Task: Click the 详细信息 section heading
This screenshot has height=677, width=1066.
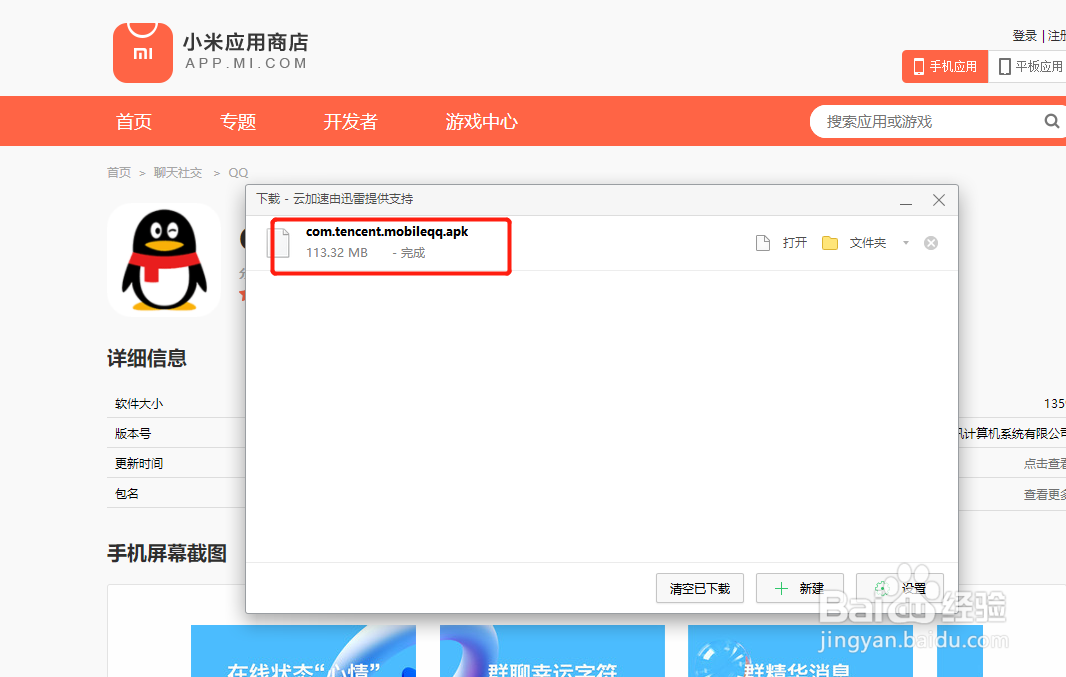Action: pyautogui.click(x=147, y=358)
